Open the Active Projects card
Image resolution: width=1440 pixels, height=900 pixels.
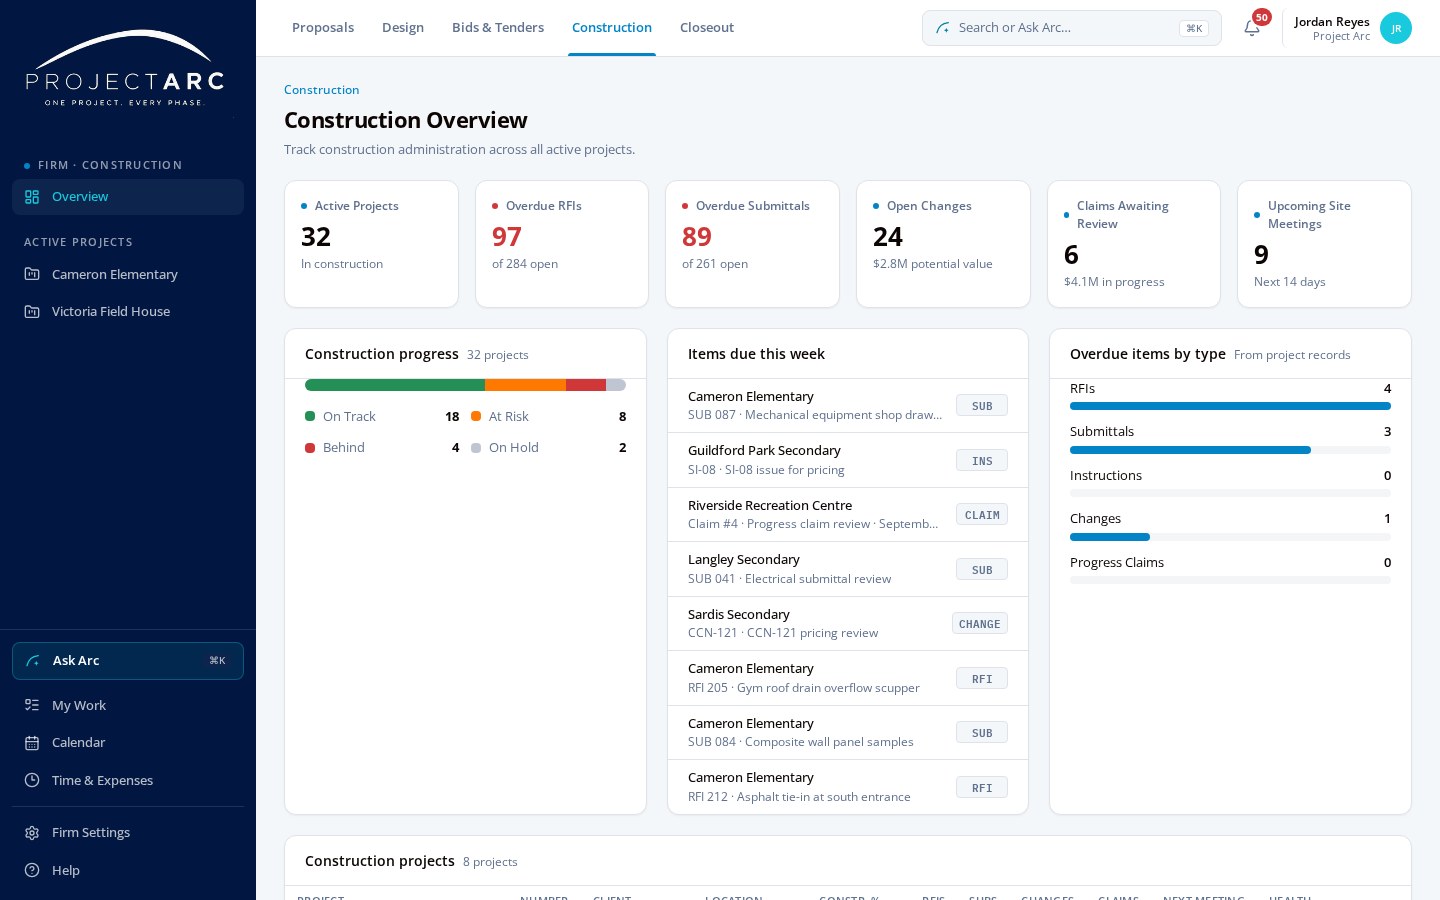(371, 244)
